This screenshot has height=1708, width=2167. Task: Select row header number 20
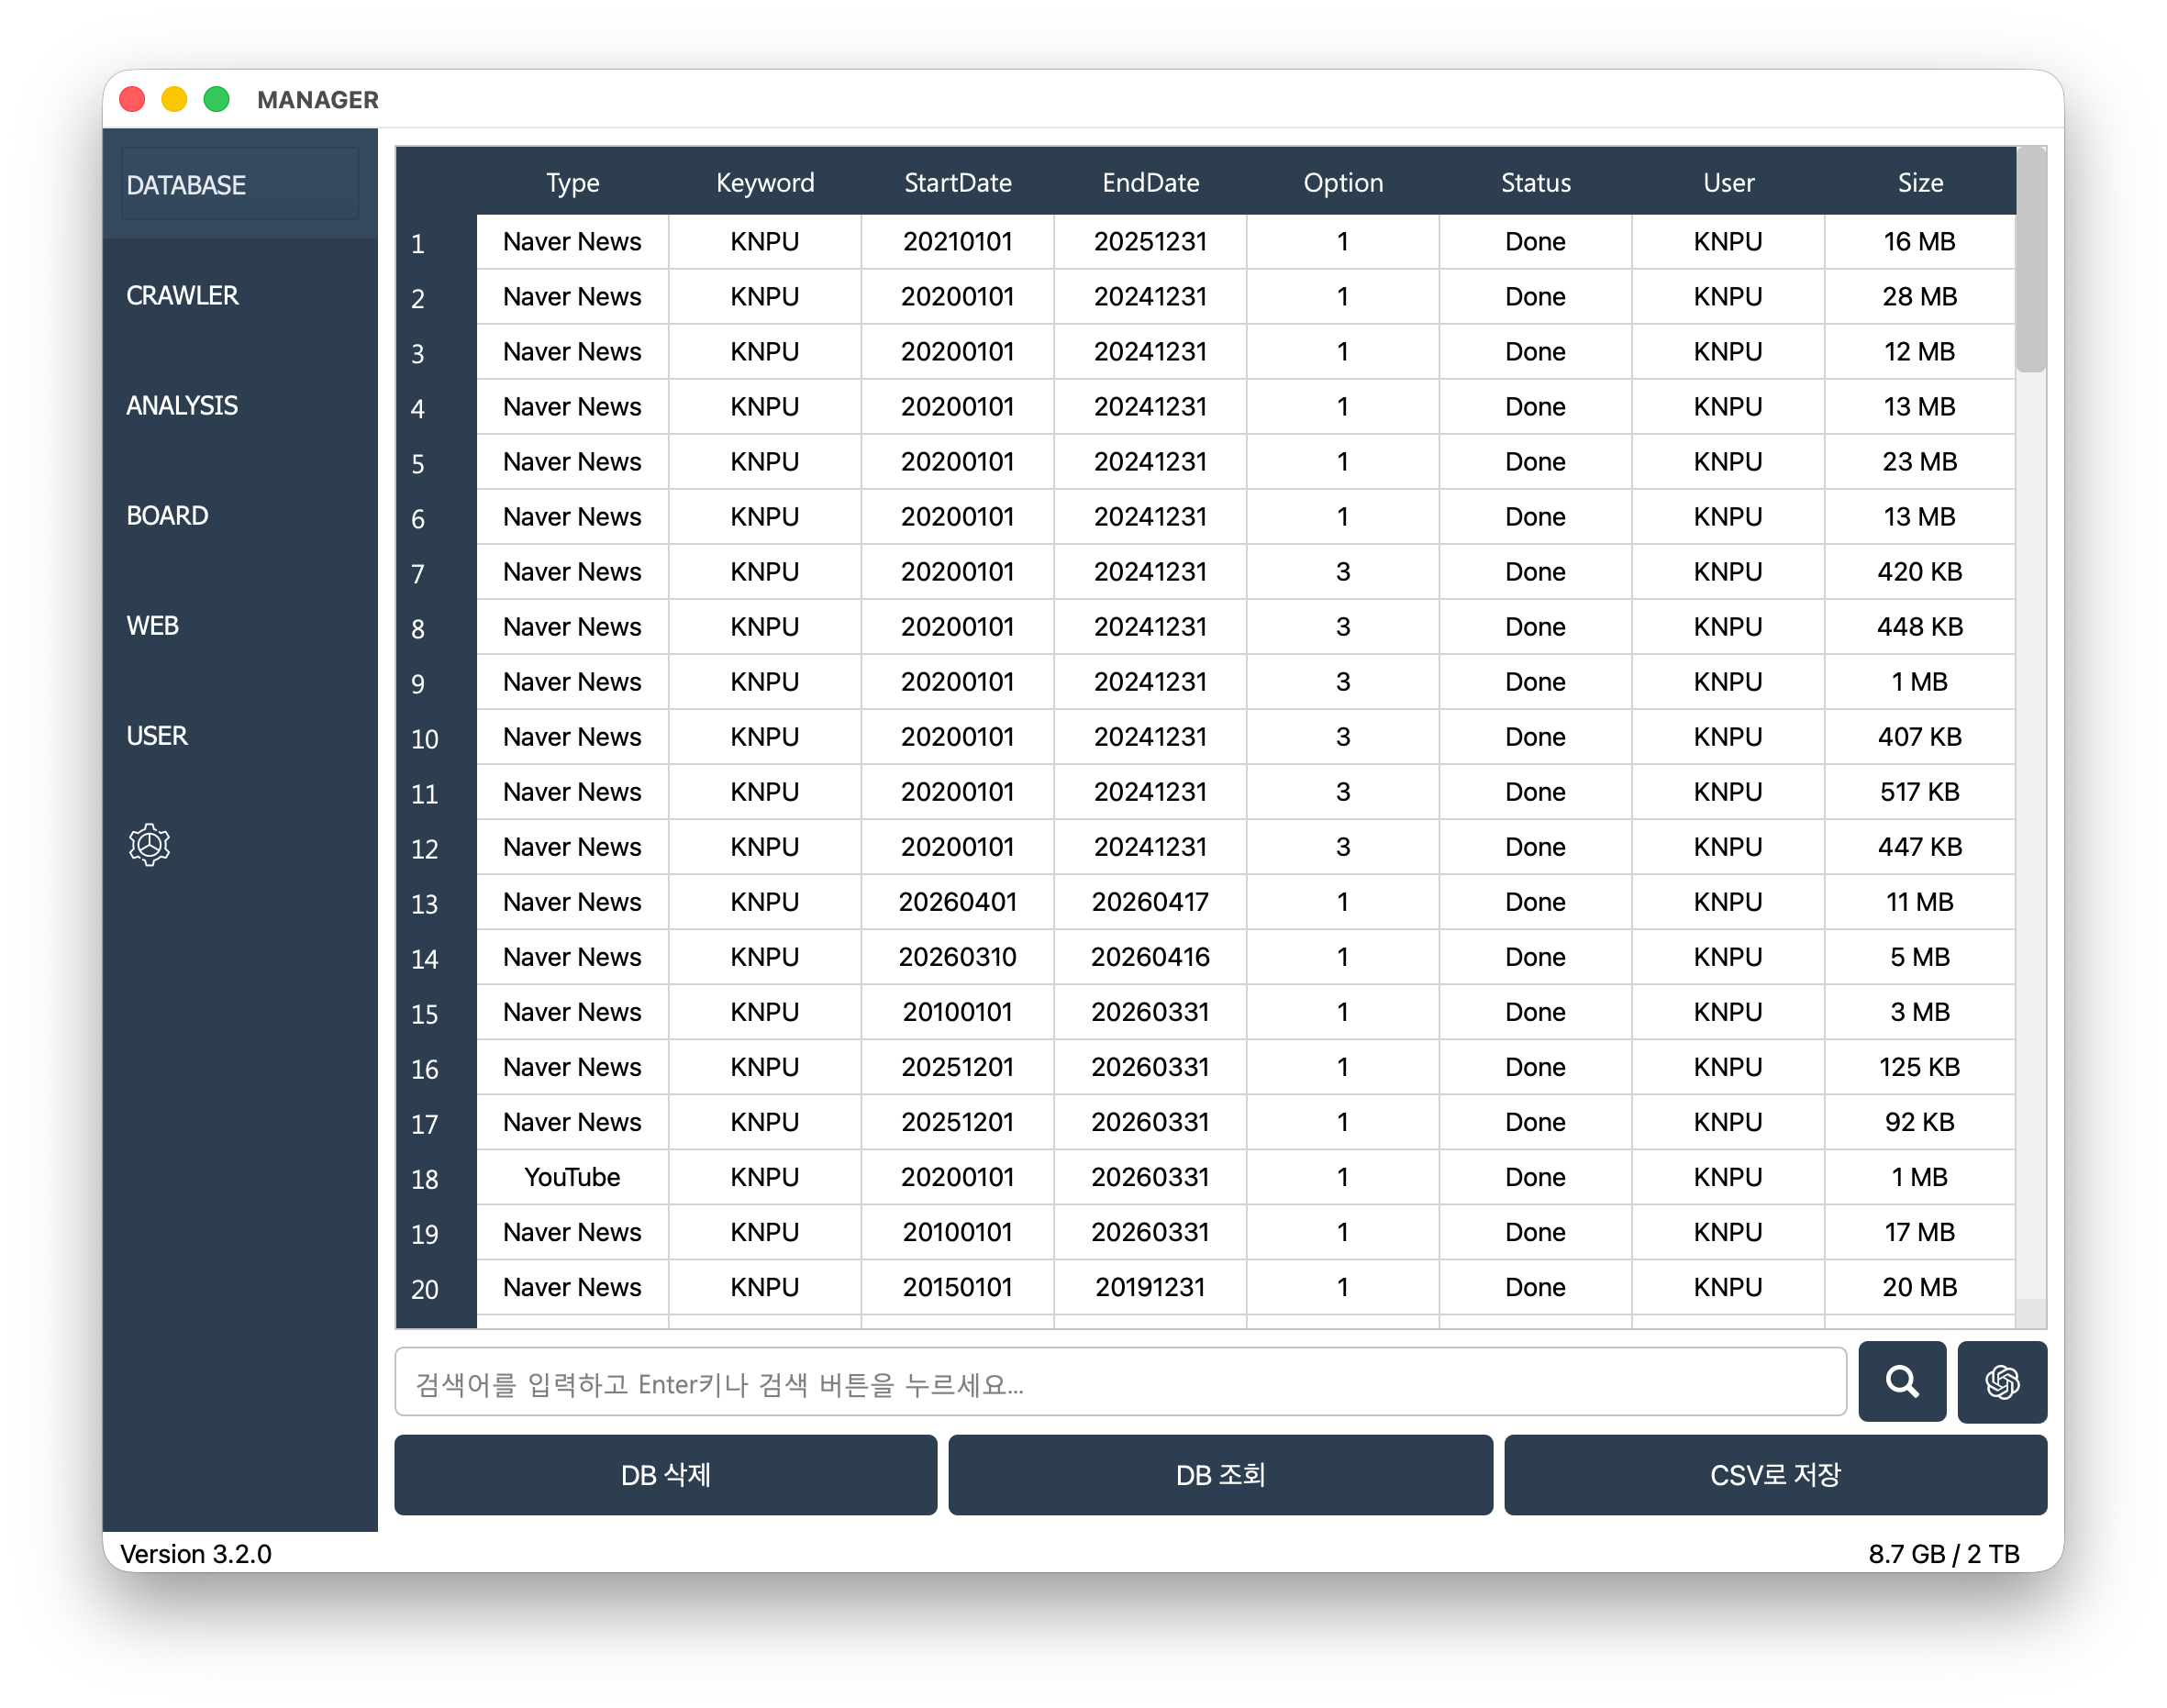point(436,1287)
